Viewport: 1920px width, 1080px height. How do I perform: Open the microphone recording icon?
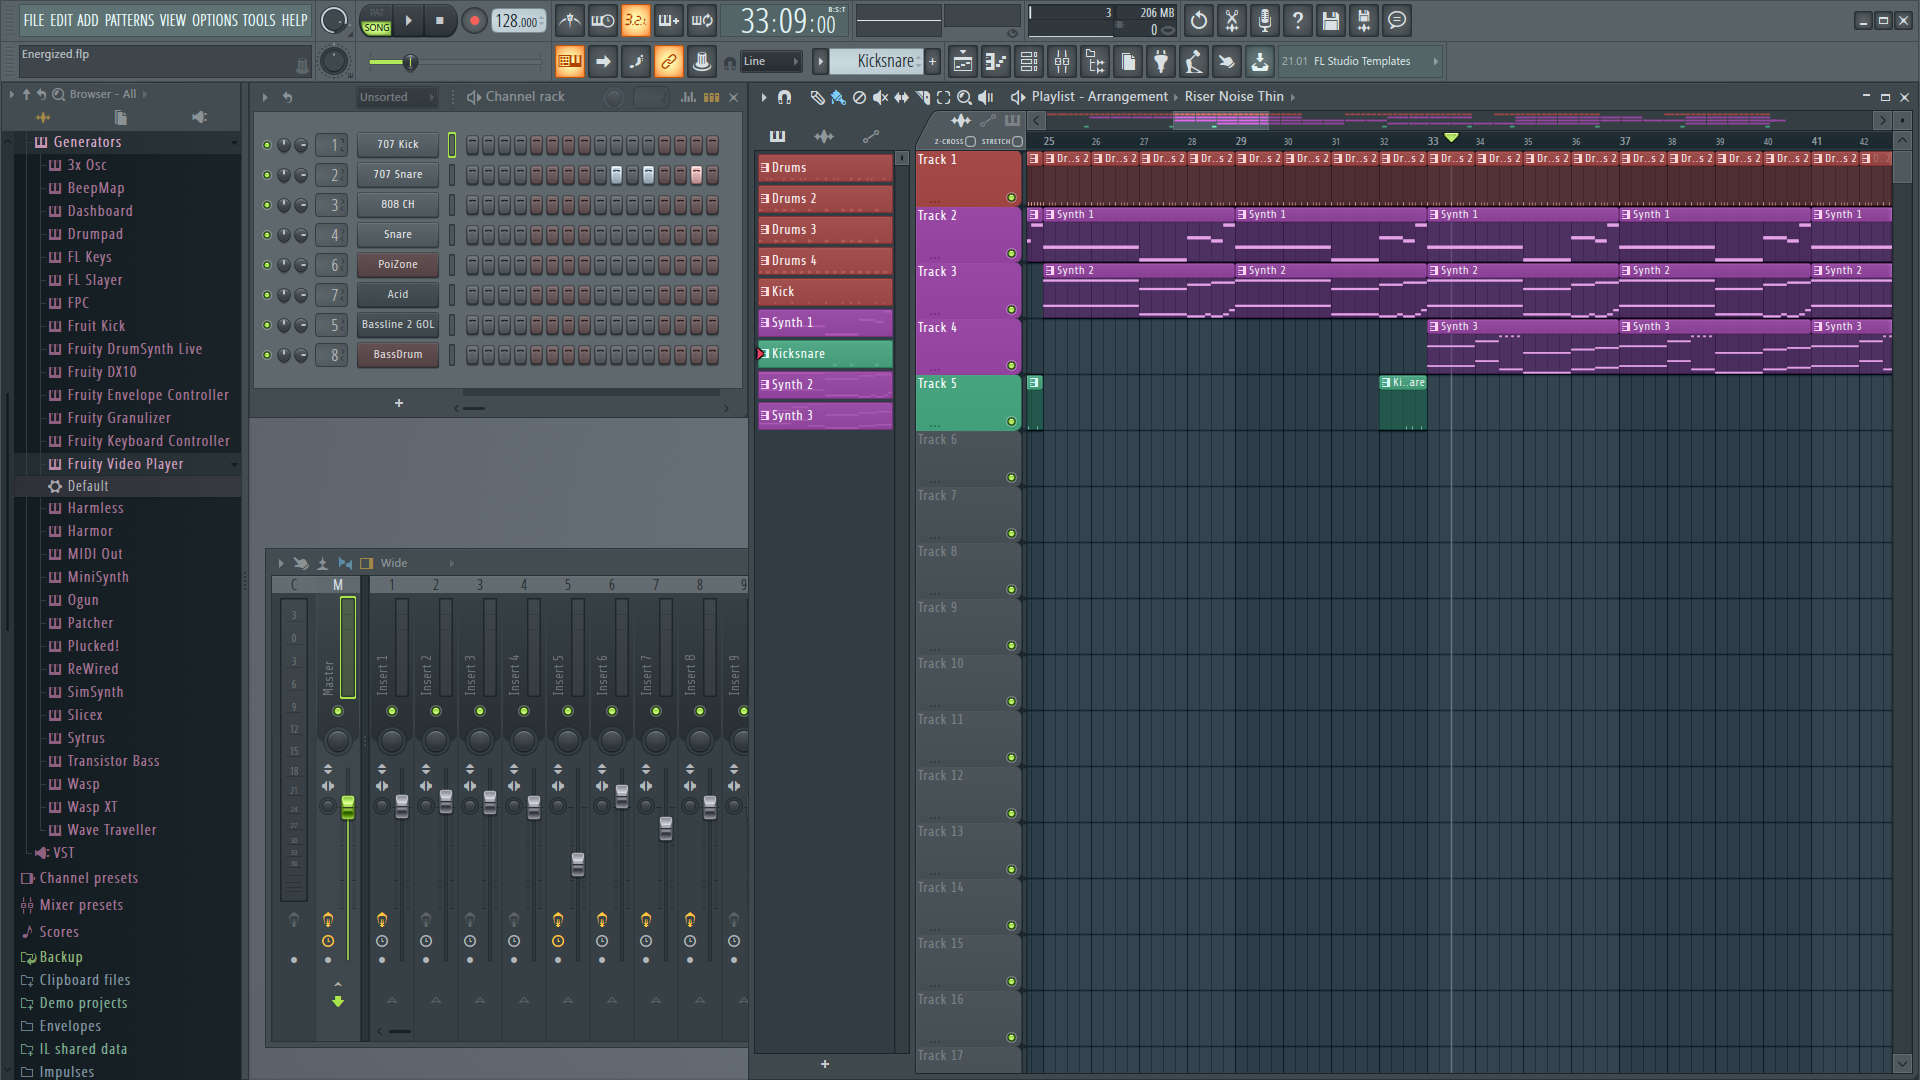1265,20
